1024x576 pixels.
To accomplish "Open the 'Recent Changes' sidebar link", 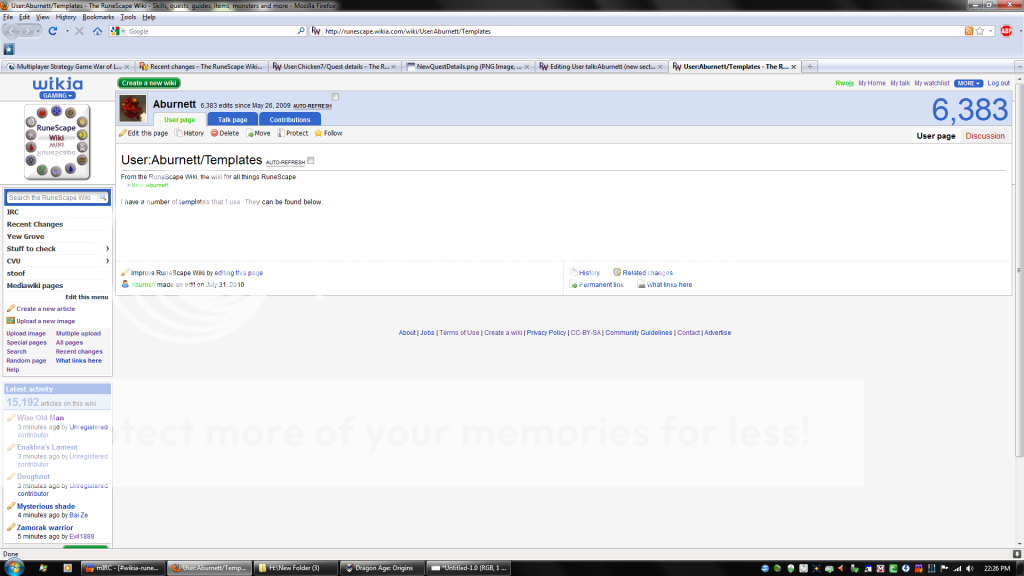I will (x=35, y=224).
